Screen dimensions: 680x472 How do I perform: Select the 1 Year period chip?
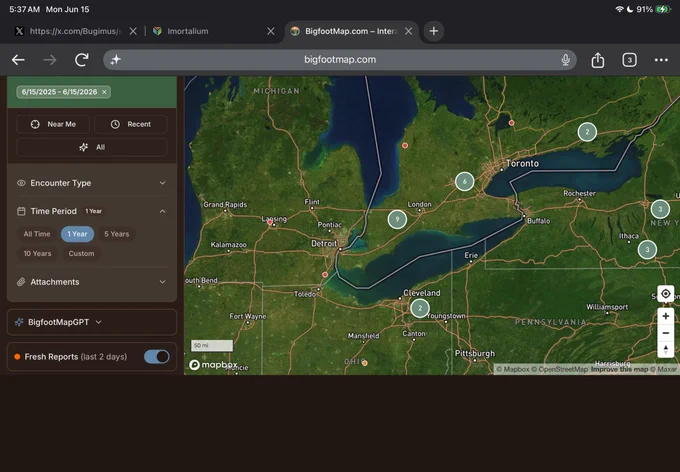[x=77, y=234]
